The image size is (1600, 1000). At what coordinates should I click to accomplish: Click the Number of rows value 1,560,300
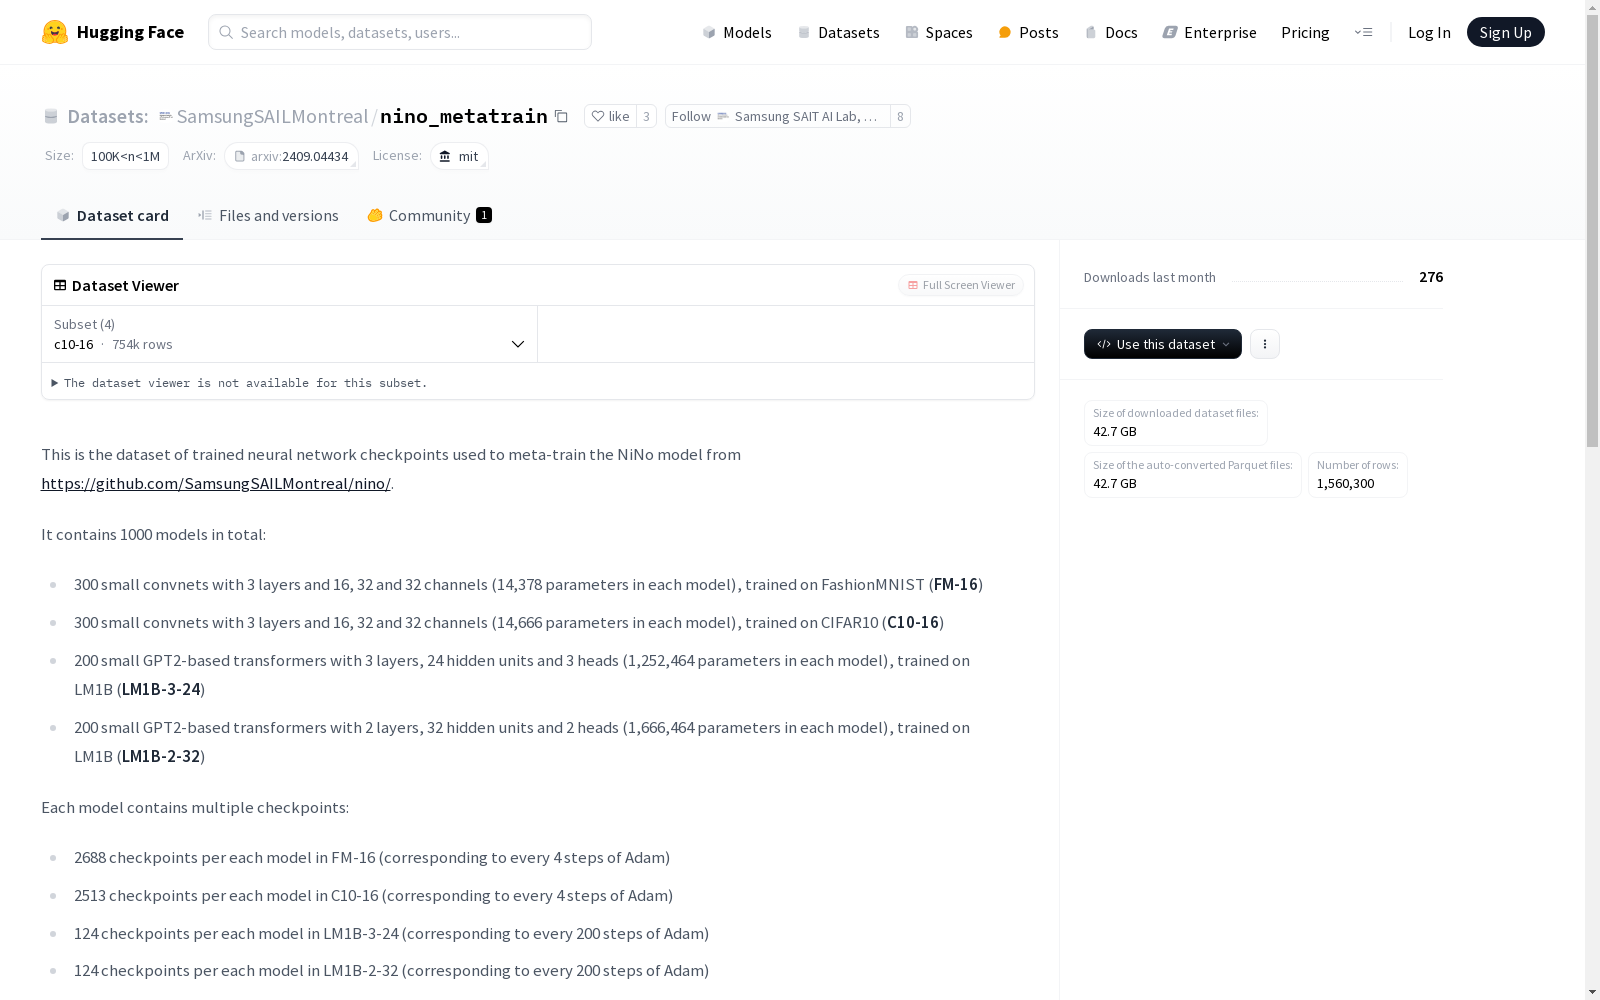click(1345, 483)
